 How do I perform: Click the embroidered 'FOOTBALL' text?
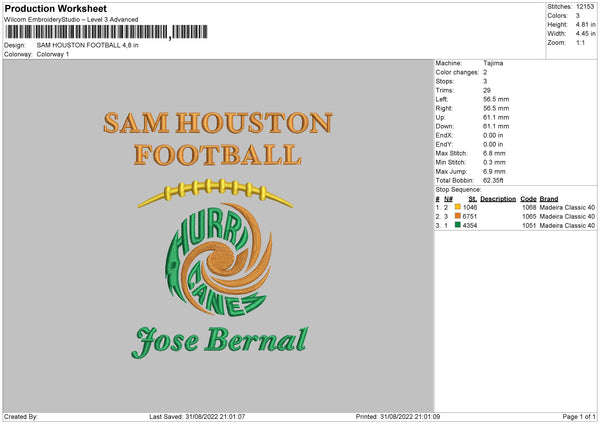click(x=218, y=155)
